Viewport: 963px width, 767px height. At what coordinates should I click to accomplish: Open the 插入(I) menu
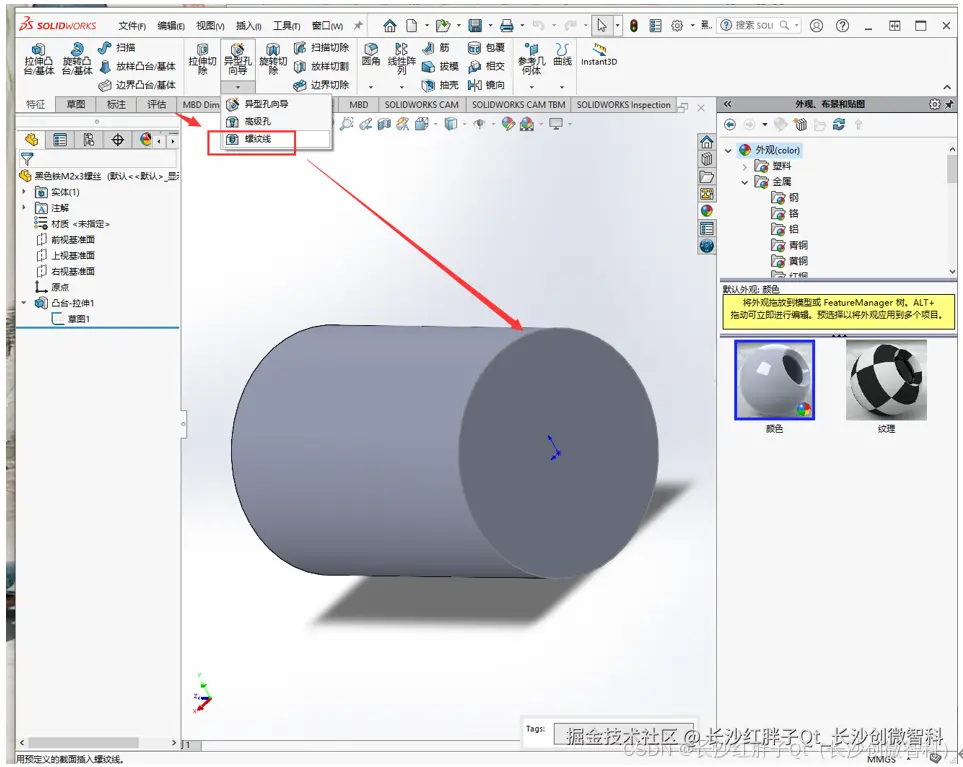pyautogui.click(x=249, y=26)
